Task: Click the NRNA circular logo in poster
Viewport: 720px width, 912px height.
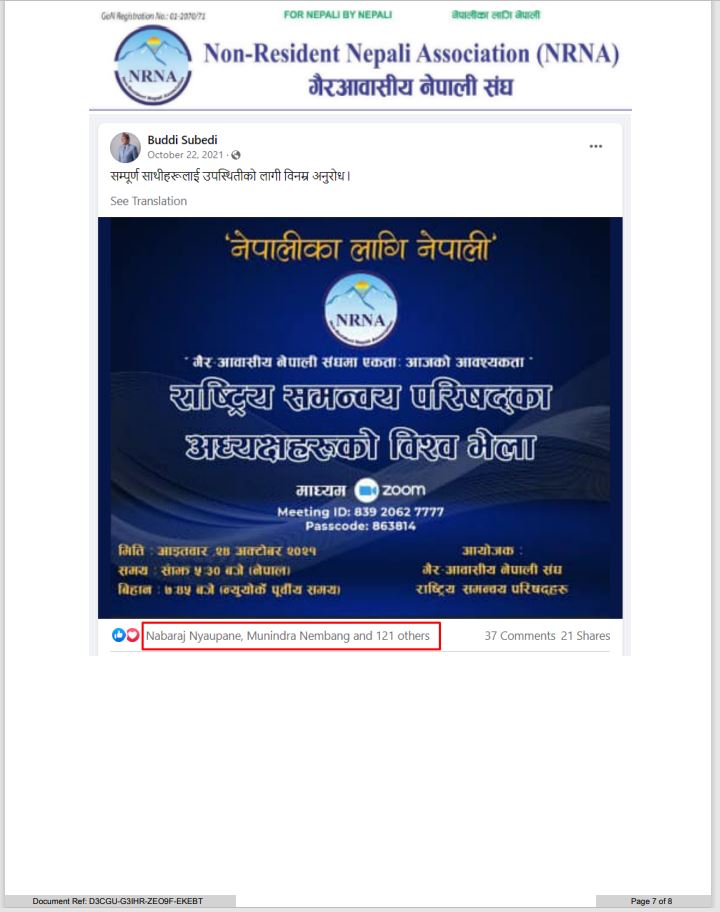Action: (x=361, y=311)
